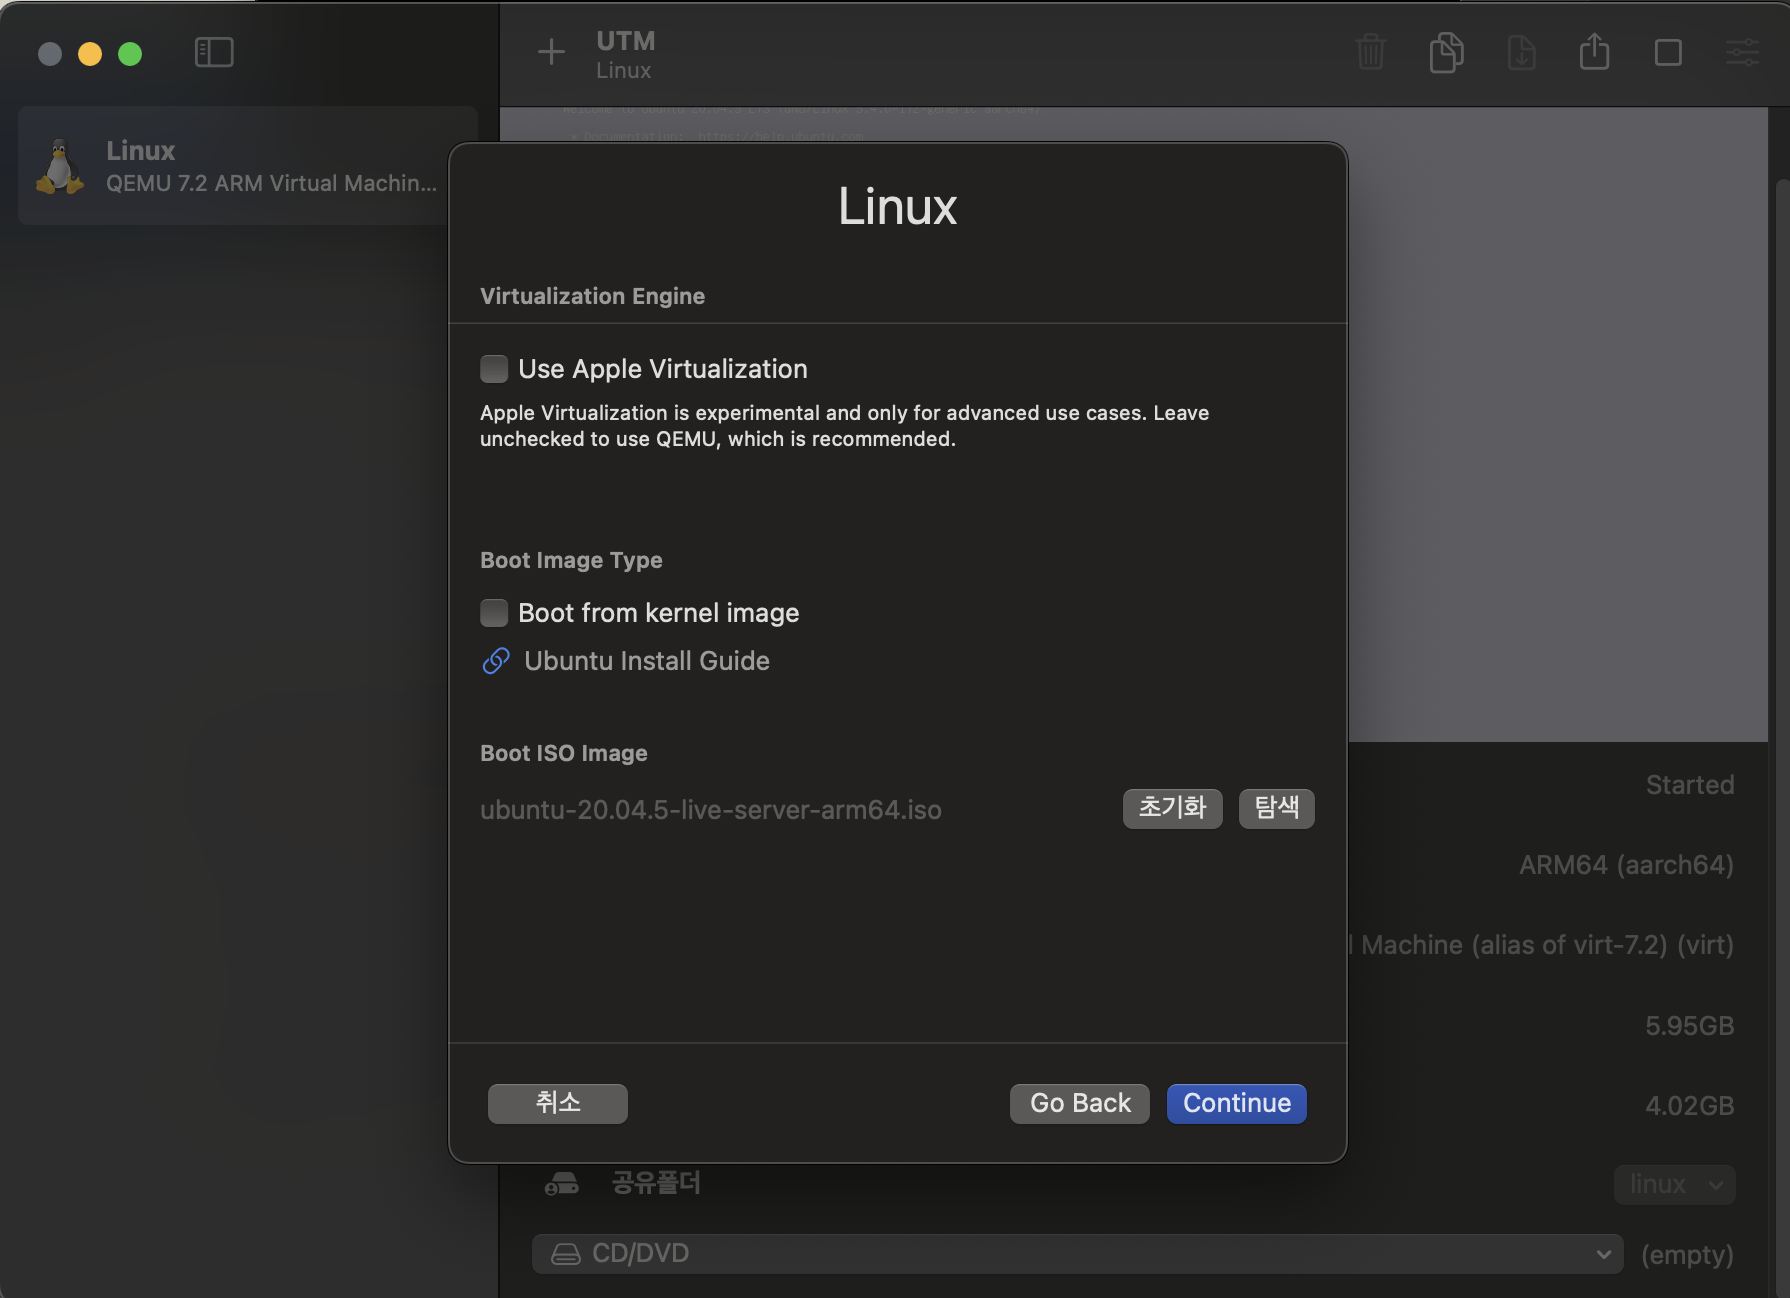Click the Continue button

[x=1237, y=1103]
